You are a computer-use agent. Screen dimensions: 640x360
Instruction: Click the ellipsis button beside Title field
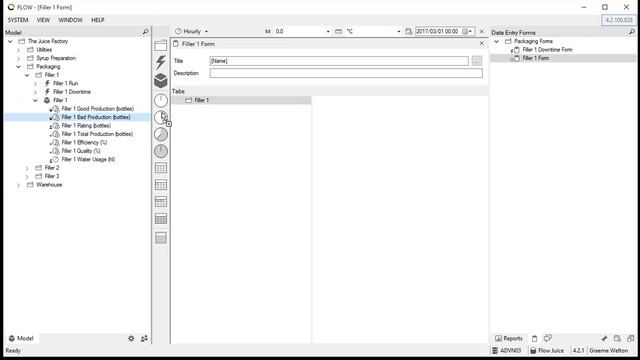click(476, 61)
